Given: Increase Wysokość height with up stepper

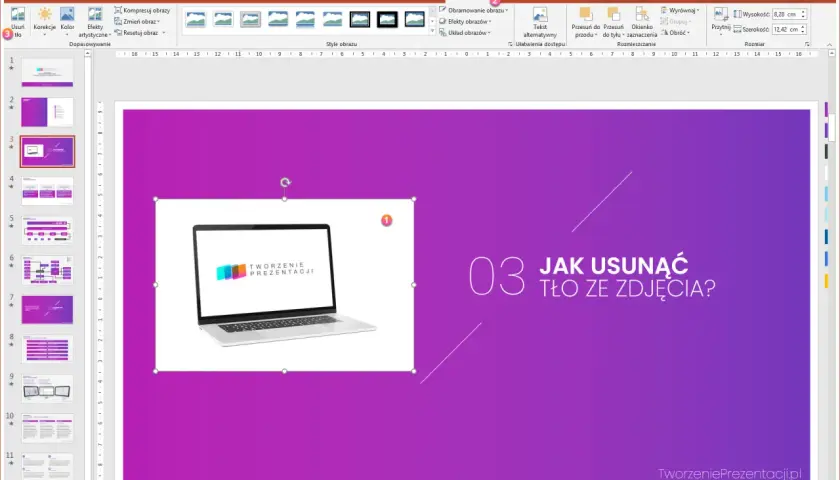Looking at the screenshot, I should tap(803, 12).
